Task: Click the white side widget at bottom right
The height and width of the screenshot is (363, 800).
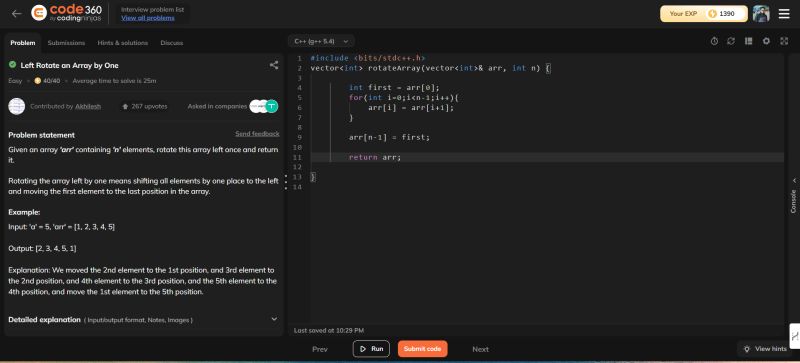Action: pos(794,336)
